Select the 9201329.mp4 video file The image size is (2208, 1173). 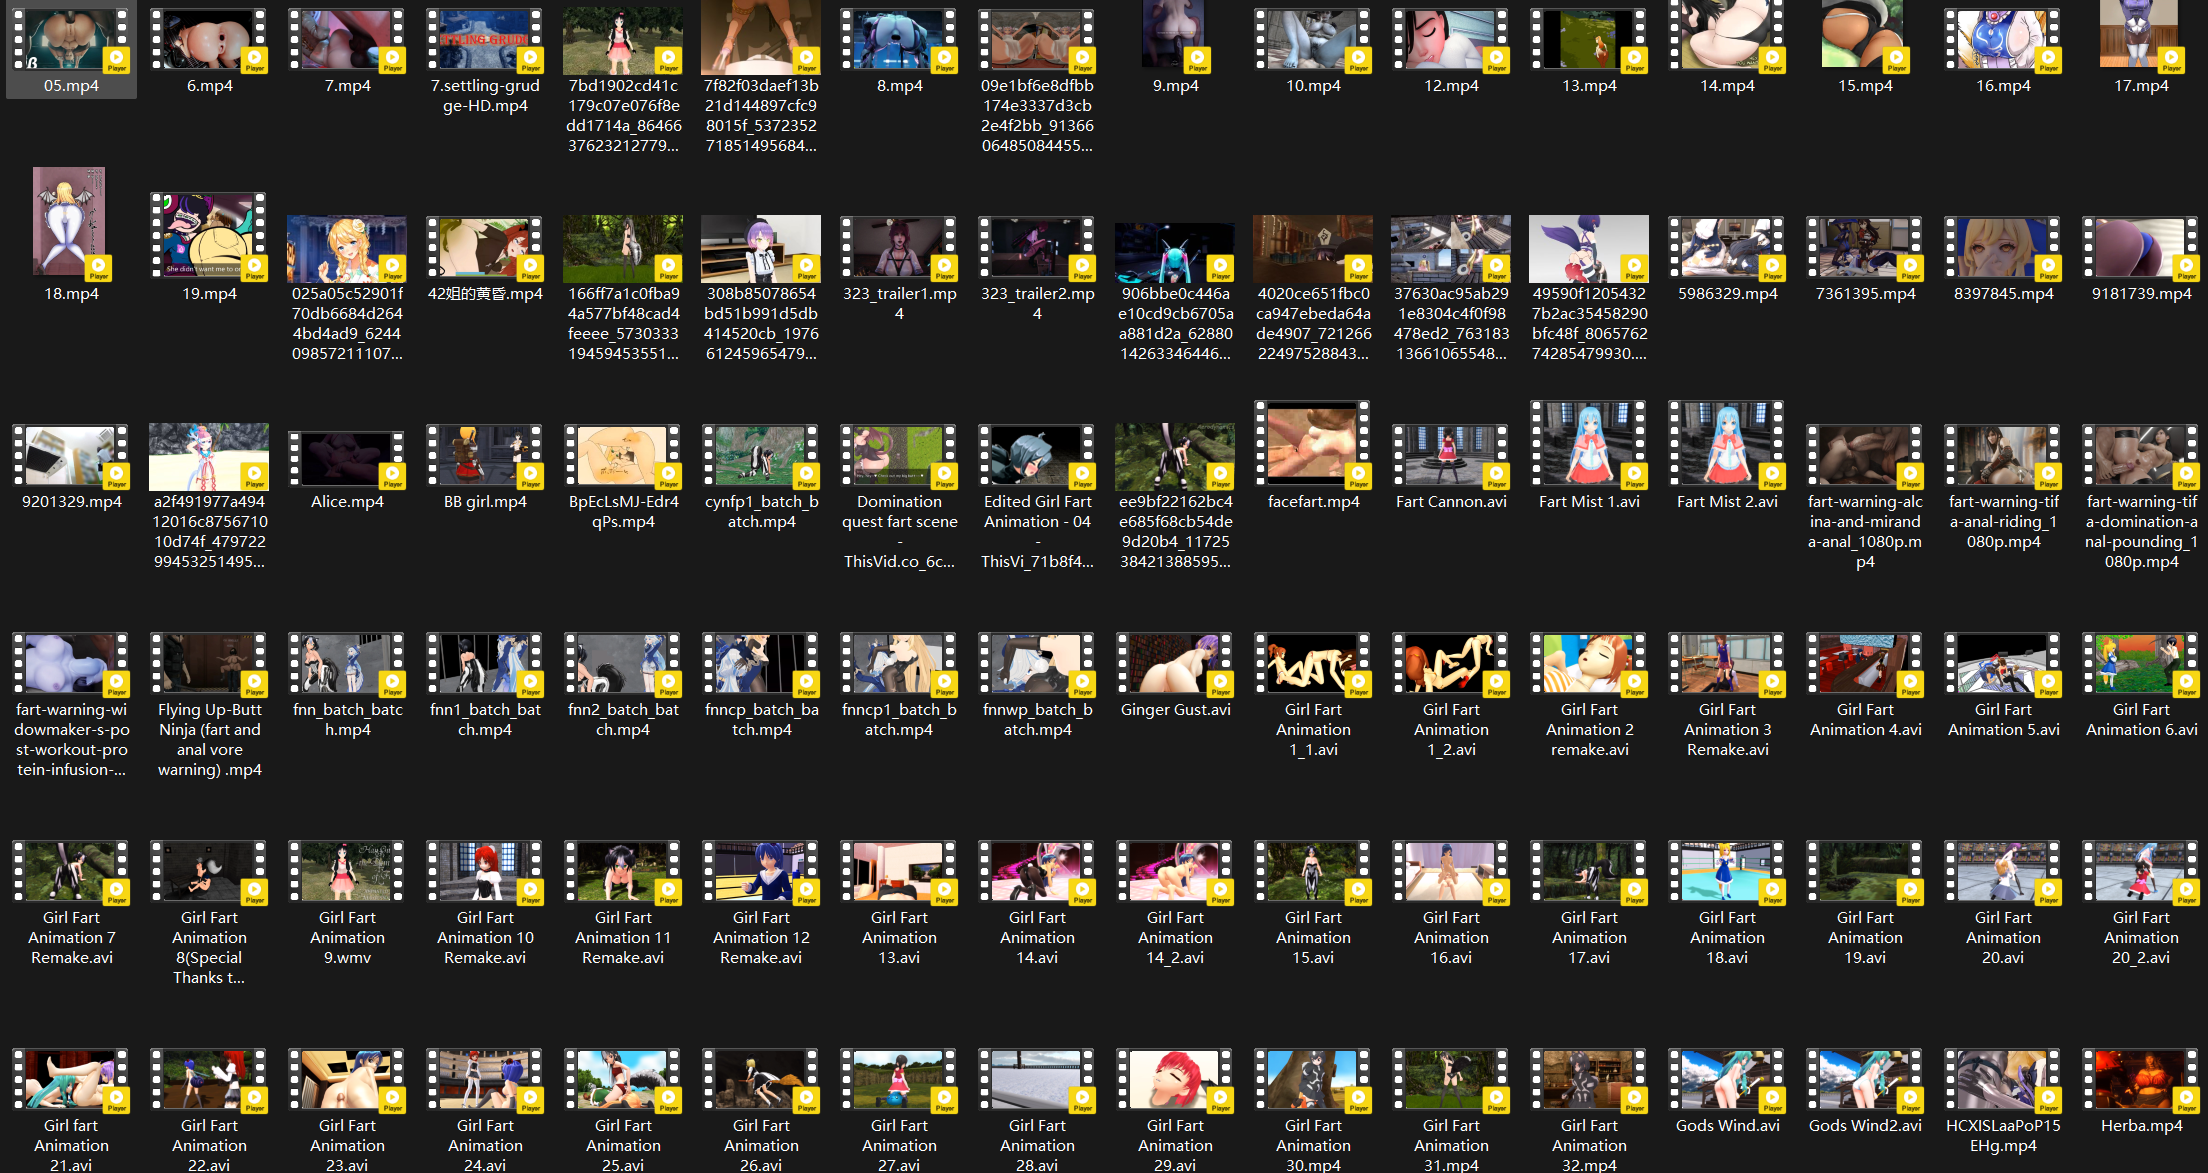pyautogui.click(x=70, y=456)
